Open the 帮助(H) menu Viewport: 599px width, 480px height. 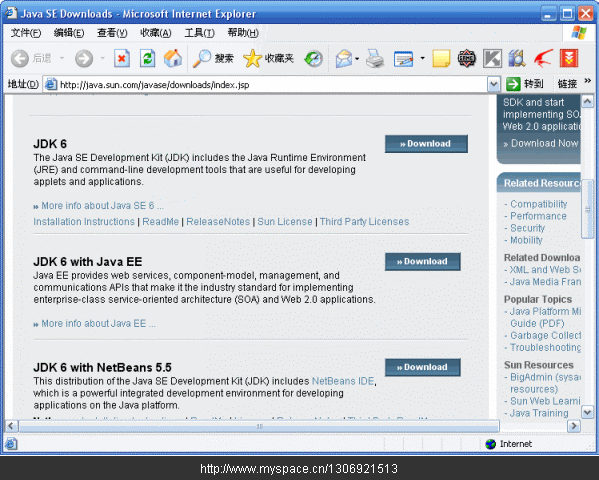tap(243, 33)
